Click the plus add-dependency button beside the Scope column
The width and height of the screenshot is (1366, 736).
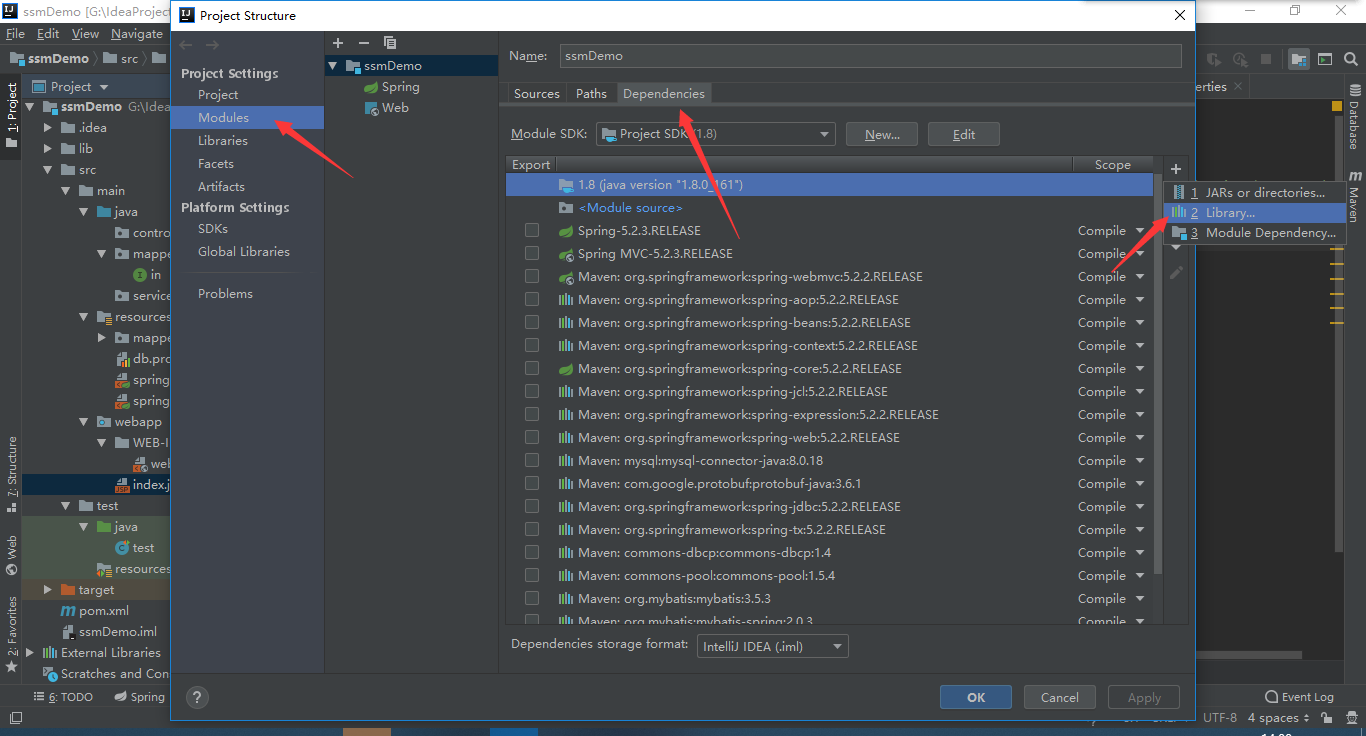(1176, 169)
